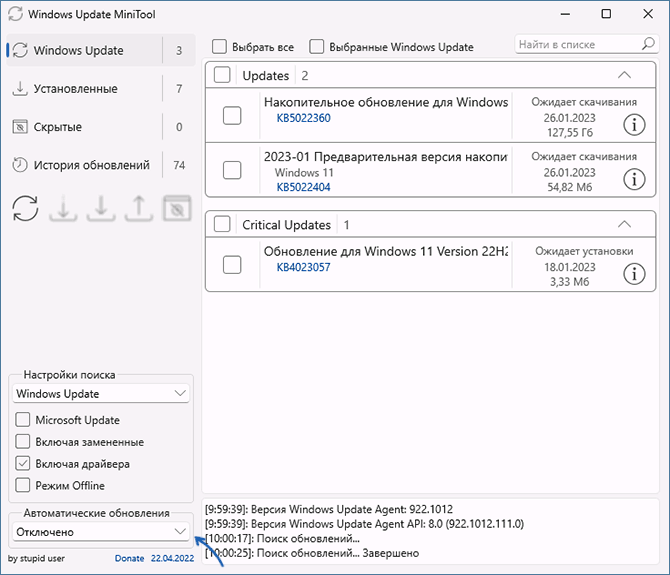Select checkbox for KB5022360 update
This screenshot has height=575, width=670.
(232, 116)
